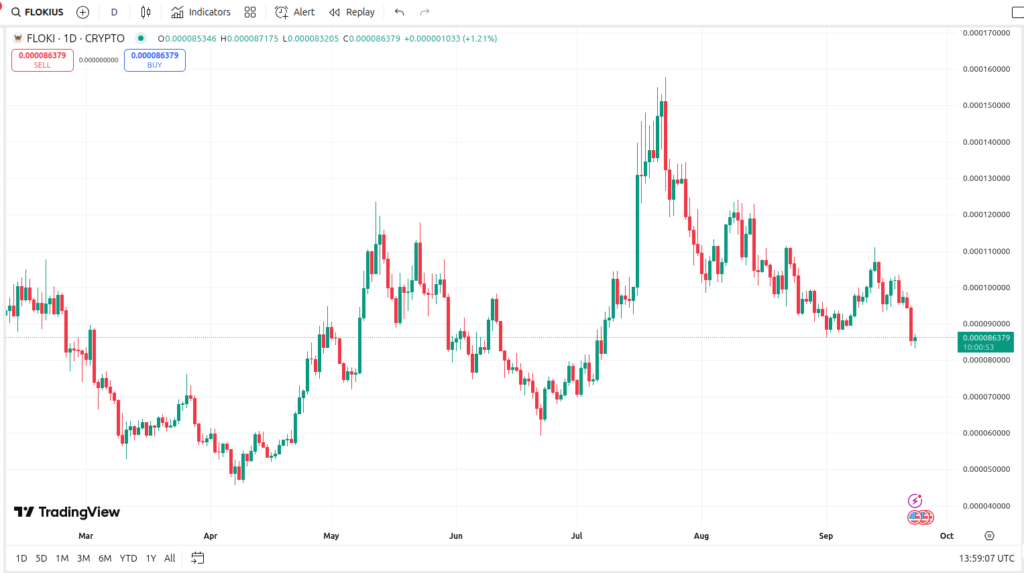Open the FLOKIUS symbol search

click(x=40, y=12)
